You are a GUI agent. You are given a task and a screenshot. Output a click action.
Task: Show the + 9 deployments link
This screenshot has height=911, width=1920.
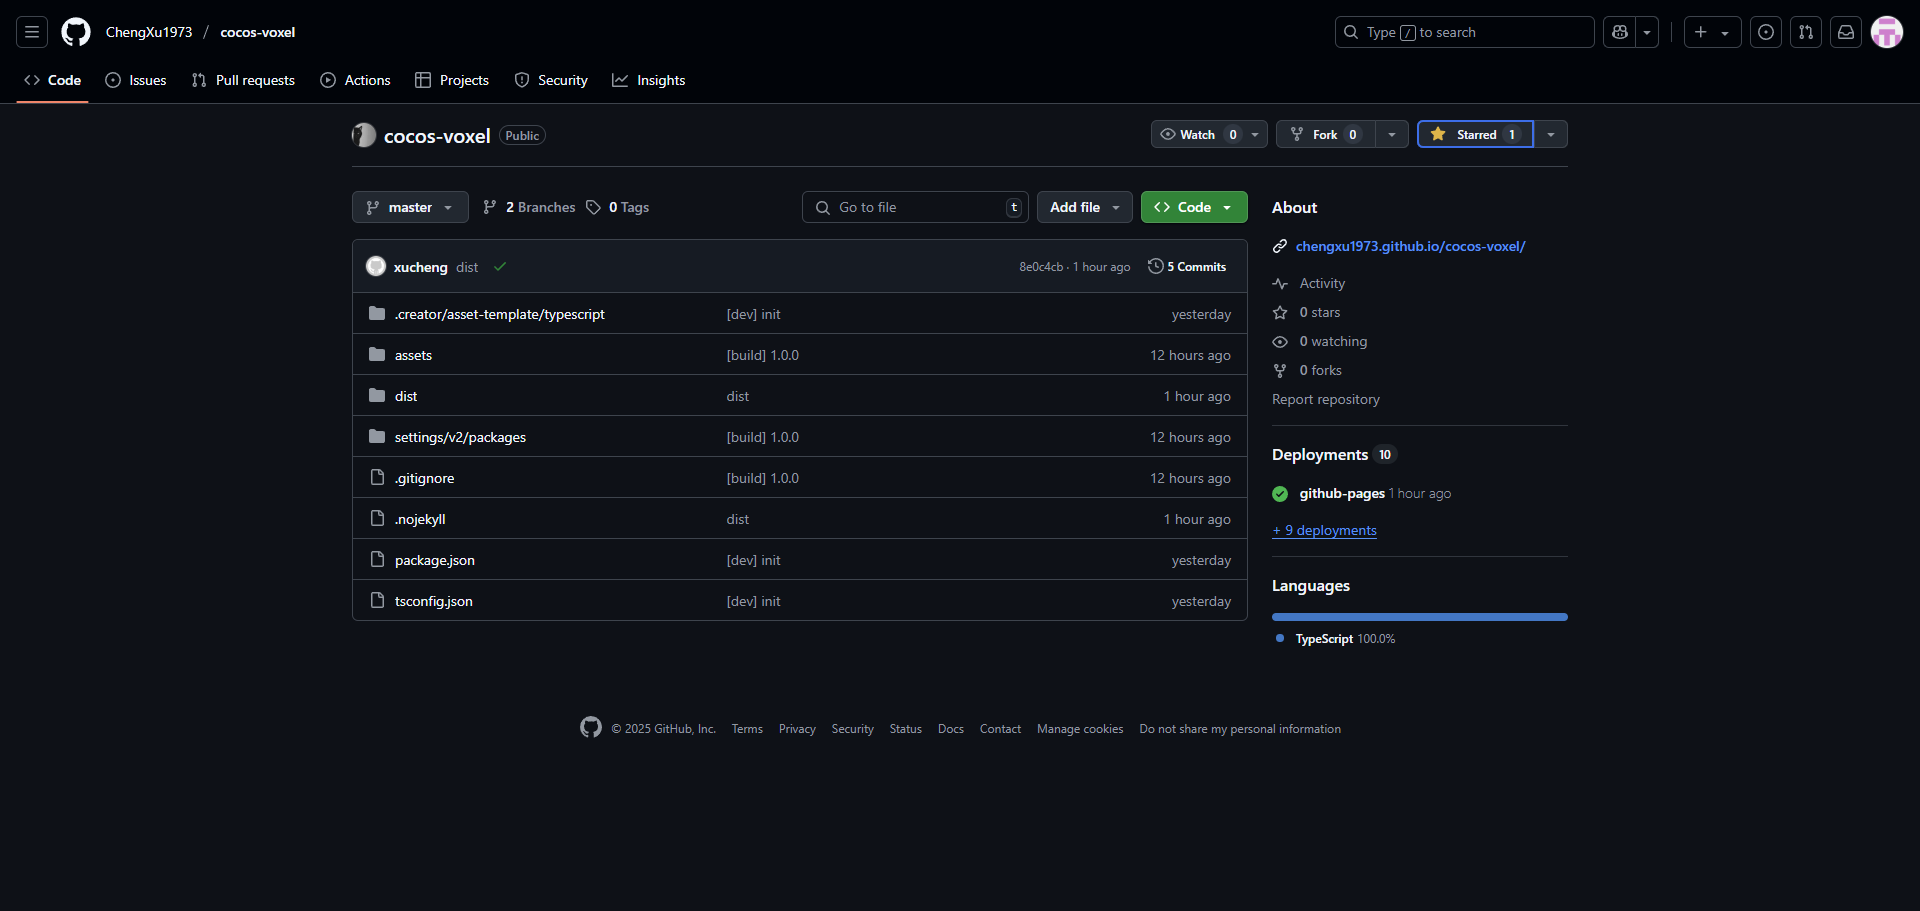click(1324, 530)
